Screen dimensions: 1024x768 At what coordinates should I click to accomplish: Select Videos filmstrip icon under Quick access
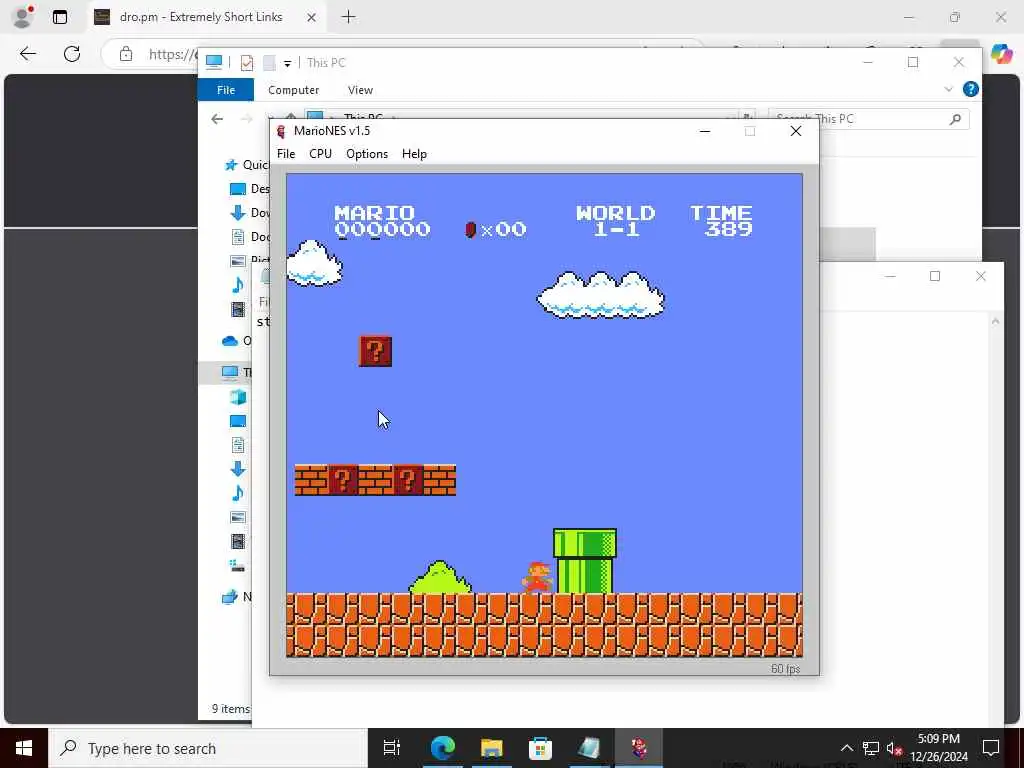click(238, 309)
